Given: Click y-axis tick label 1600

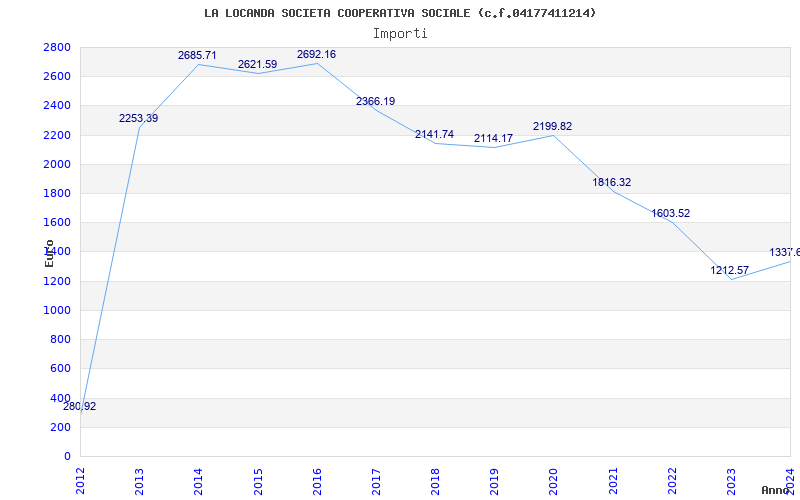Looking at the screenshot, I should 57,222.
